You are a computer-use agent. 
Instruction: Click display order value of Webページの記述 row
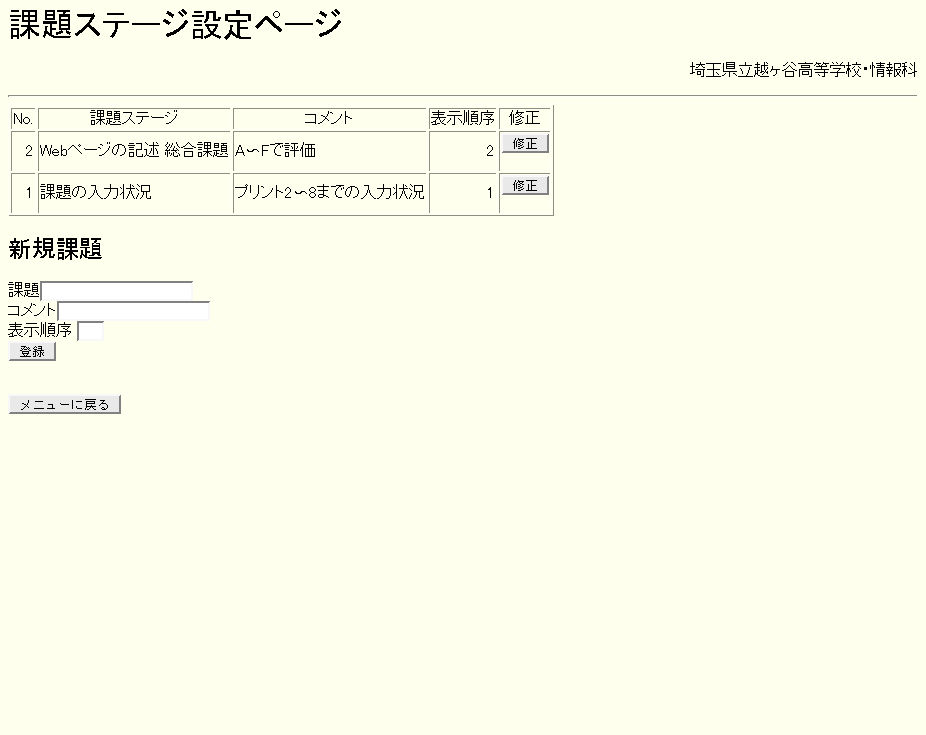pos(463,152)
